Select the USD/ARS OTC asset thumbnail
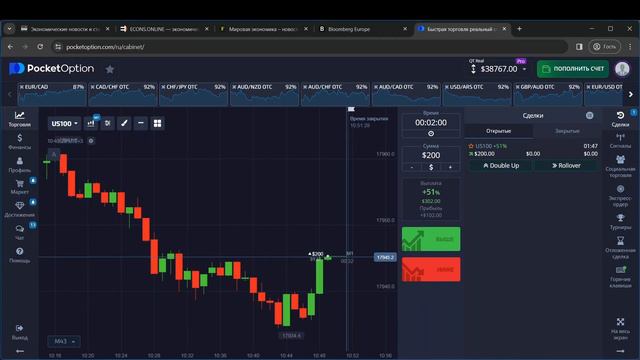Screen dimensions: 640x360 coord(477,94)
